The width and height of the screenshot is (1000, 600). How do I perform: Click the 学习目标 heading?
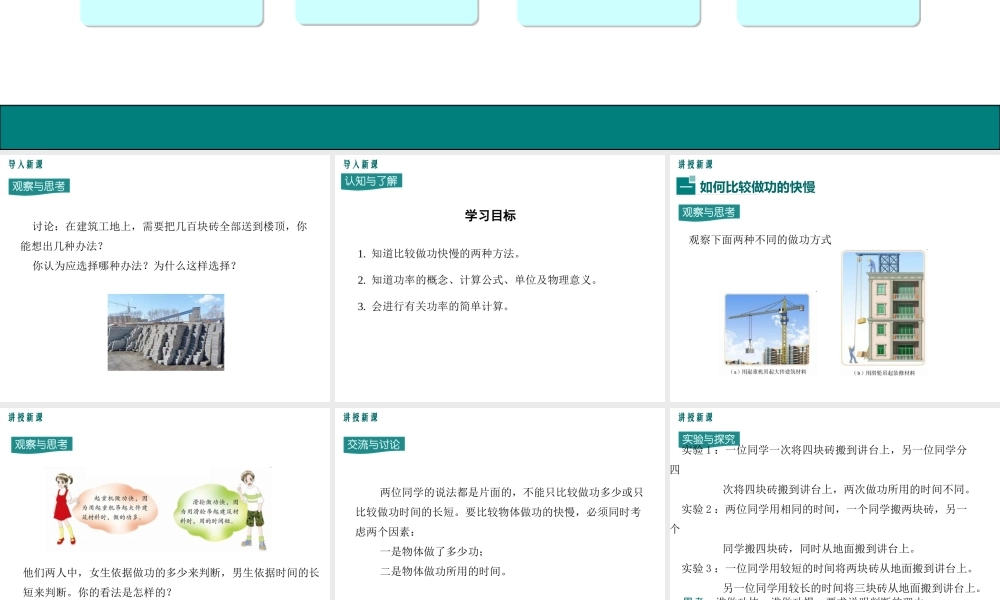[x=490, y=216]
